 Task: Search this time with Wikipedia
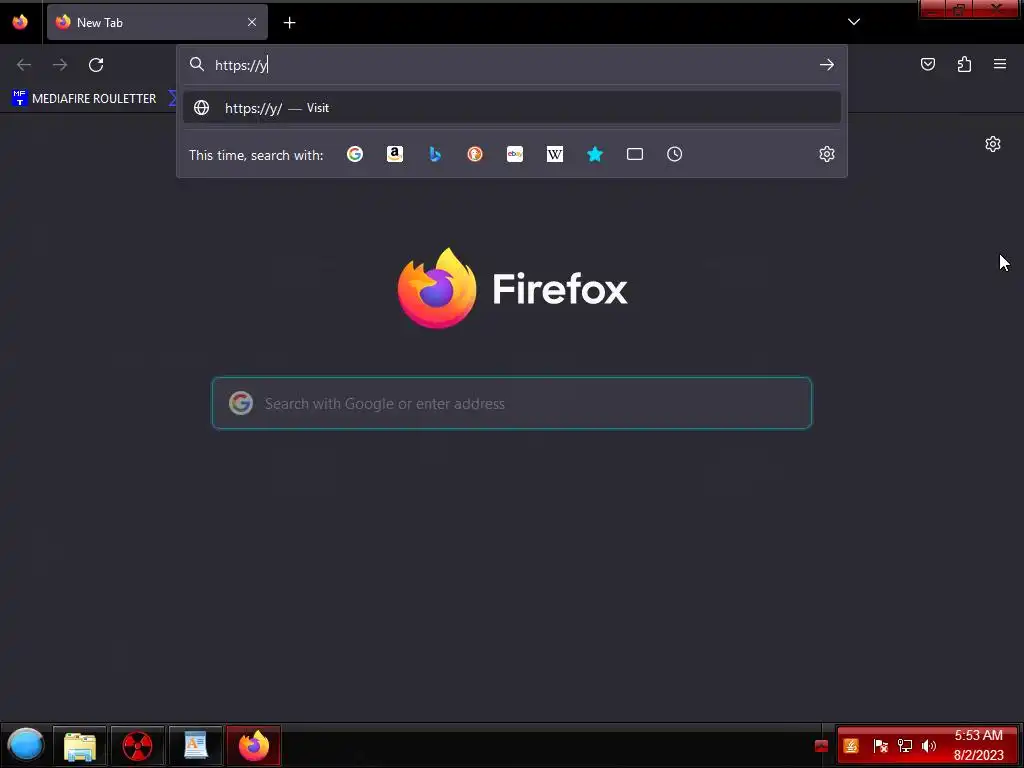click(x=554, y=154)
